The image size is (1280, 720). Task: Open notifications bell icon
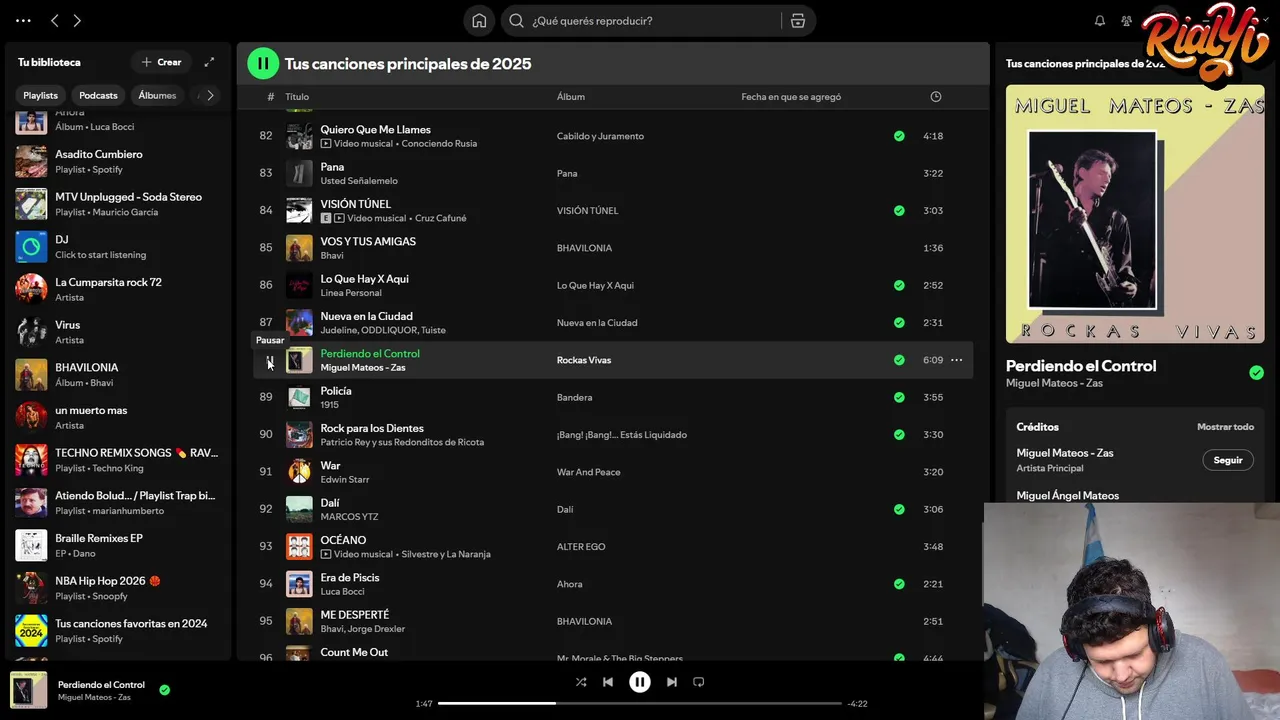(1100, 21)
